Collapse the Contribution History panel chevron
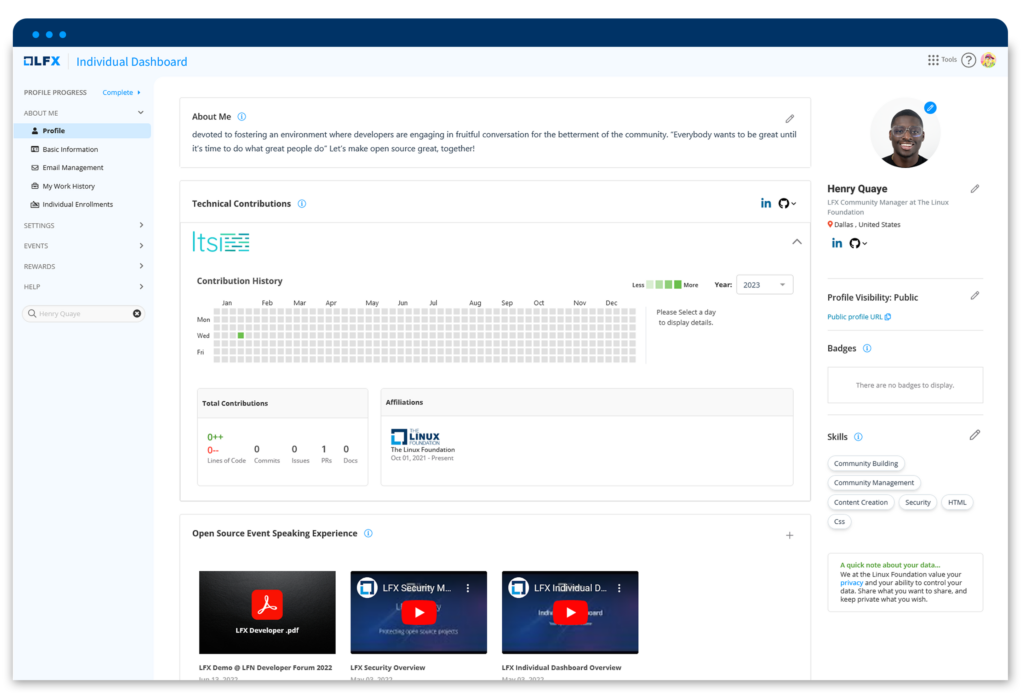This screenshot has height=697, width=1024. pos(797,242)
